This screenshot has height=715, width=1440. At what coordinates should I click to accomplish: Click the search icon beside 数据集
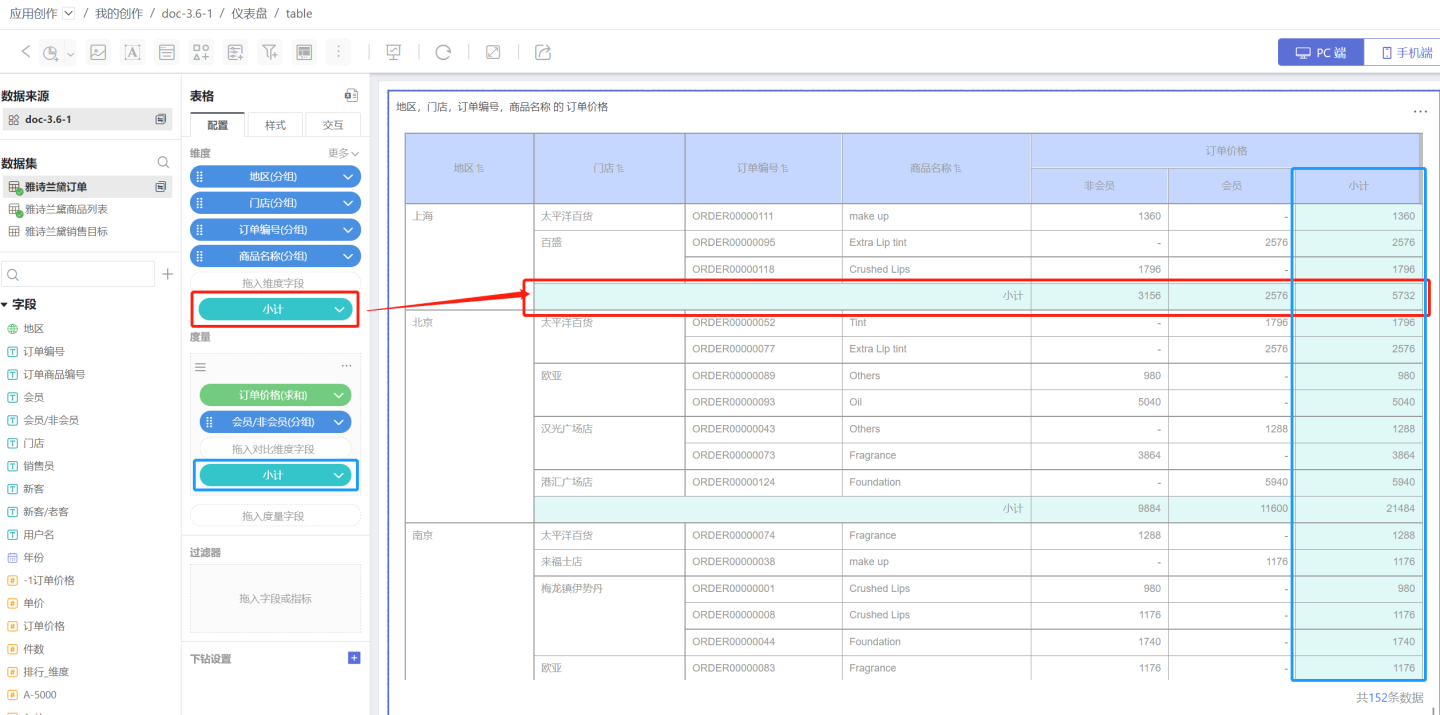pyautogui.click(x=163, y=162)
